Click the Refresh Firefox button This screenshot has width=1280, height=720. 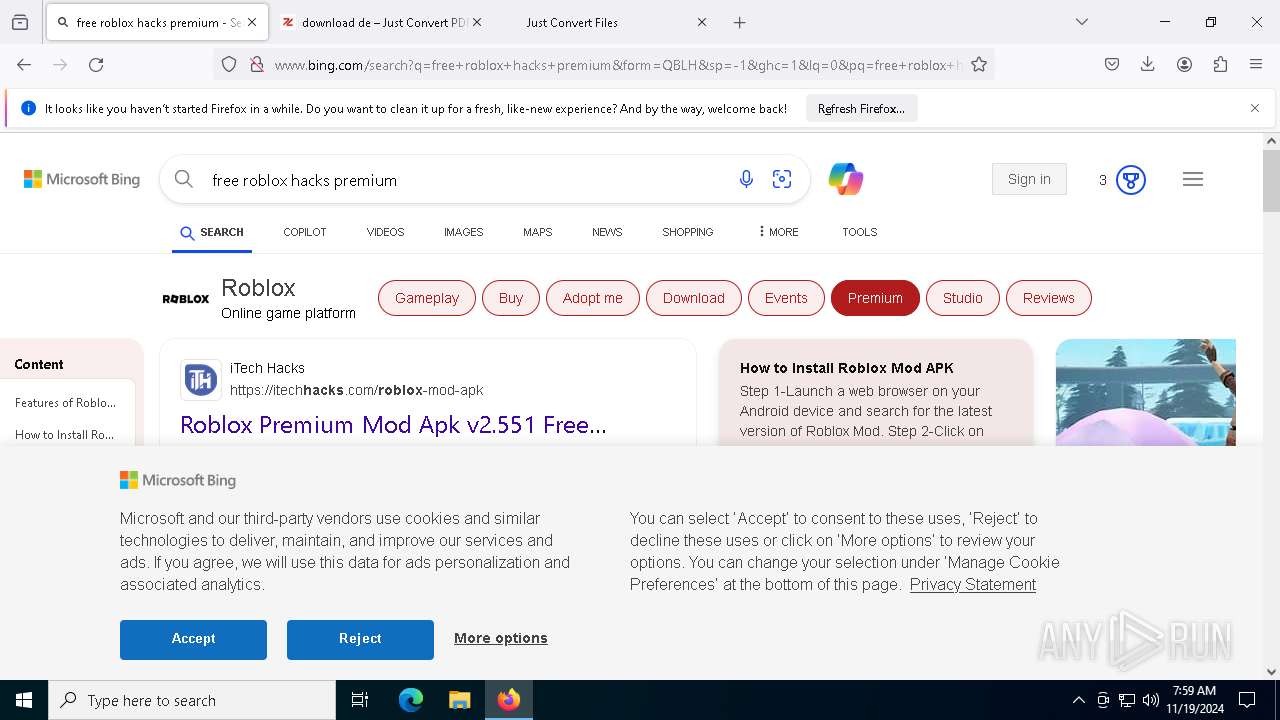(x=861, y=108)
